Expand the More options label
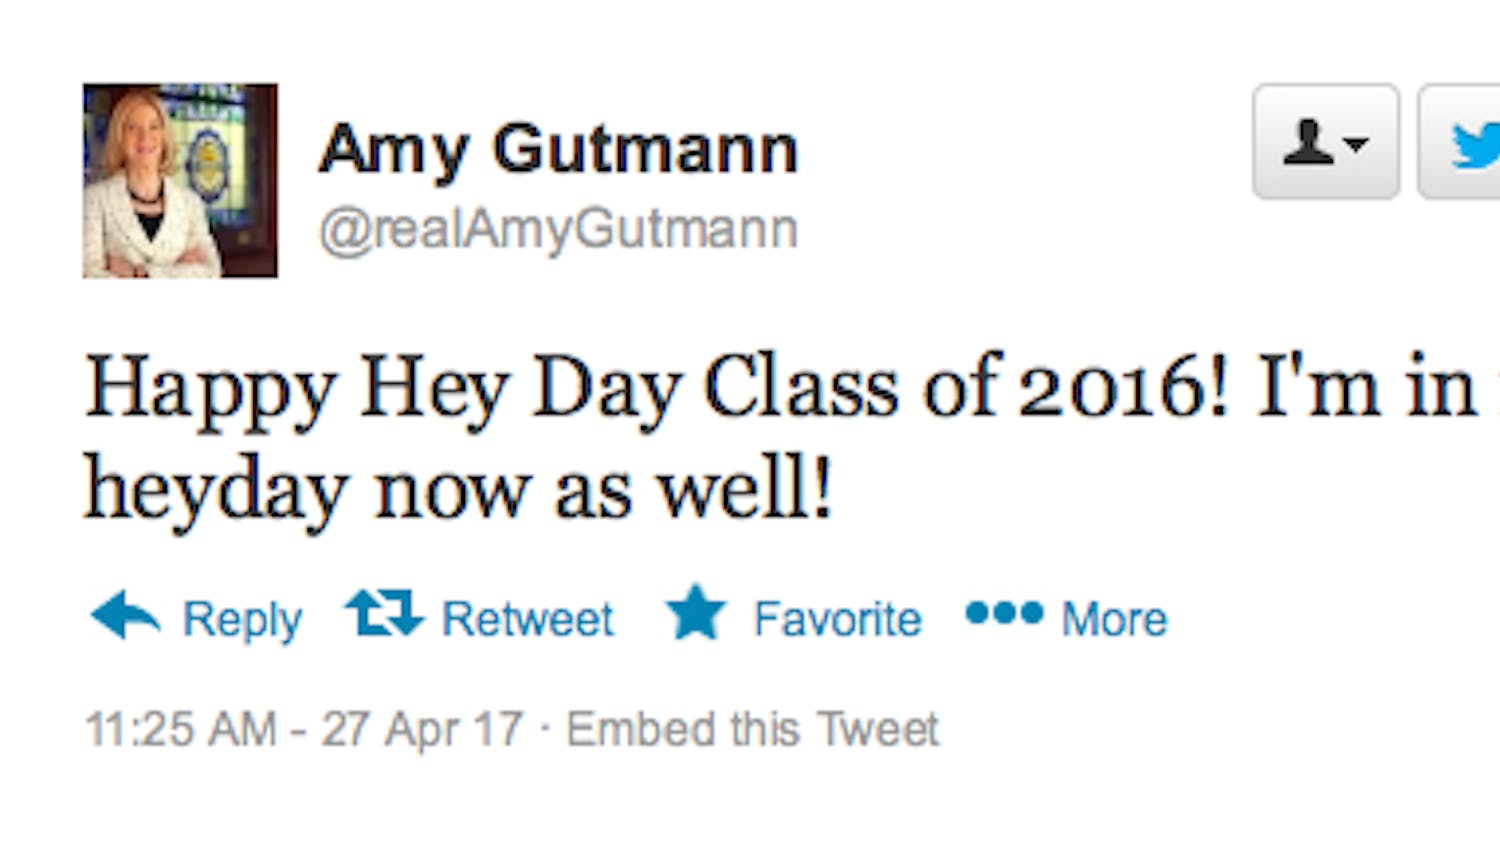The width and height of the screenshot is (1500, 844). pyautogui.click(x=1114, y=619)
